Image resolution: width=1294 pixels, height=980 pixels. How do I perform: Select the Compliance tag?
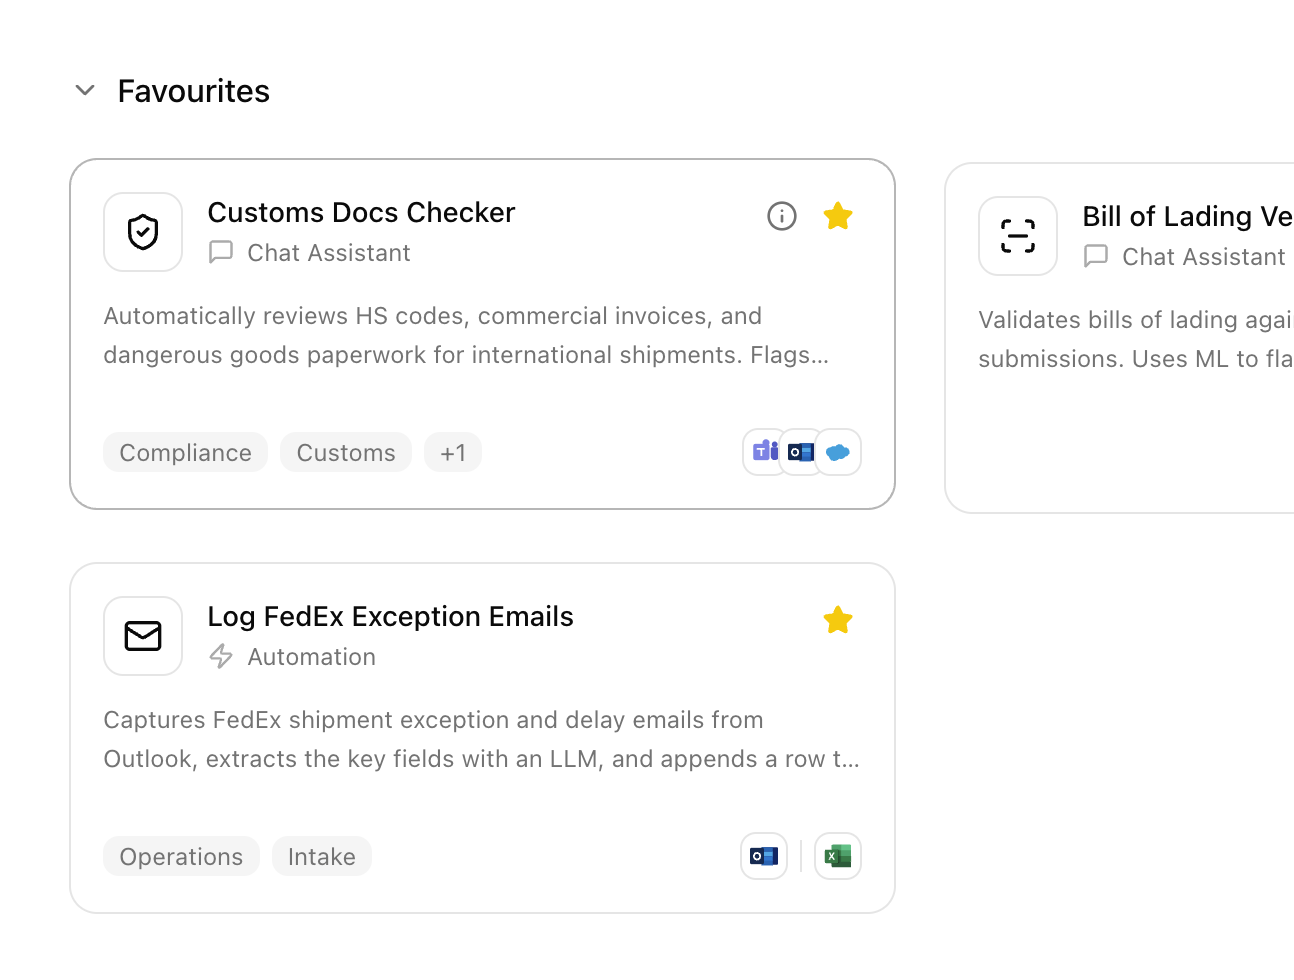point(186,453)
